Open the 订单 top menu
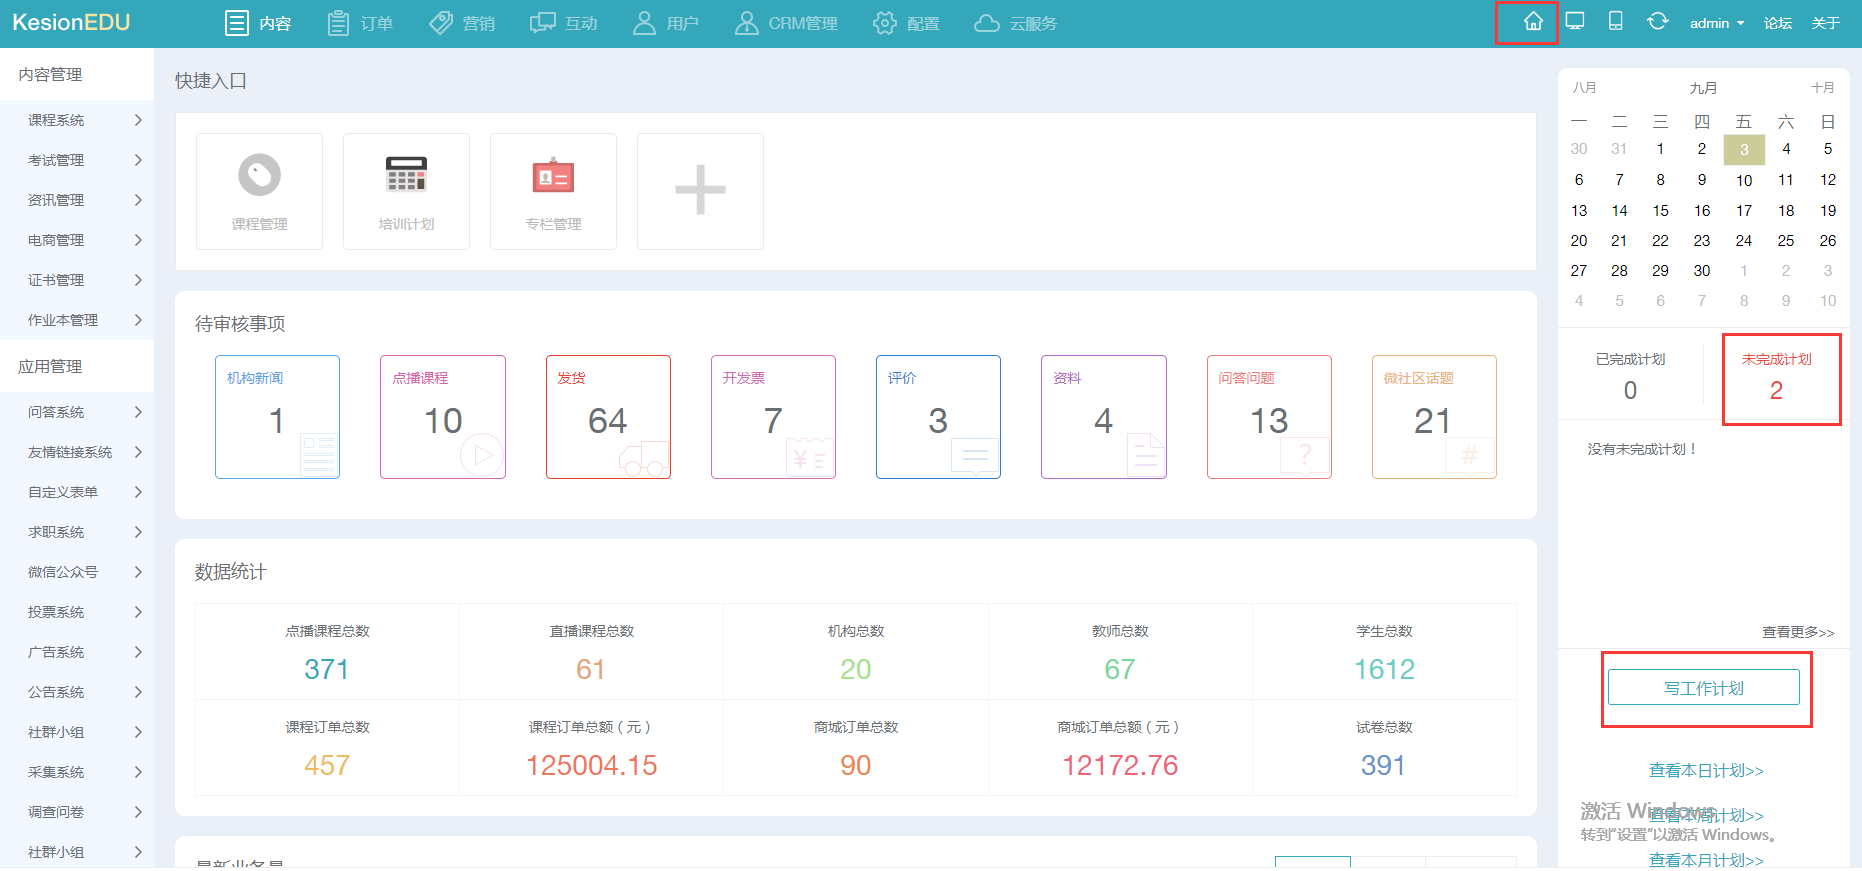1862x871 pixels. 361,23
